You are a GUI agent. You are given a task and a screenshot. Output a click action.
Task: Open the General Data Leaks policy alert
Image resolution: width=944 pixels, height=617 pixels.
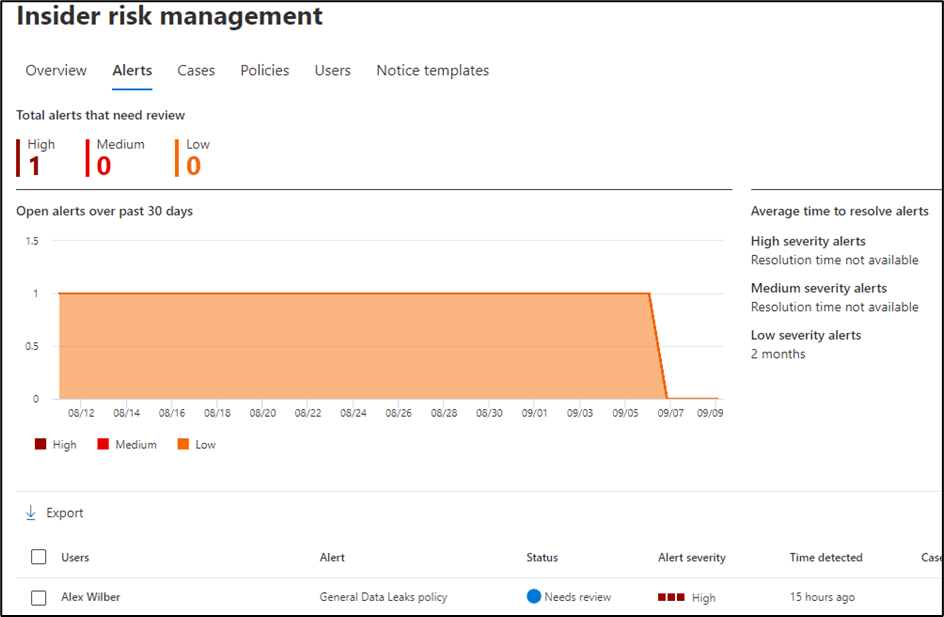click(383, 597)
